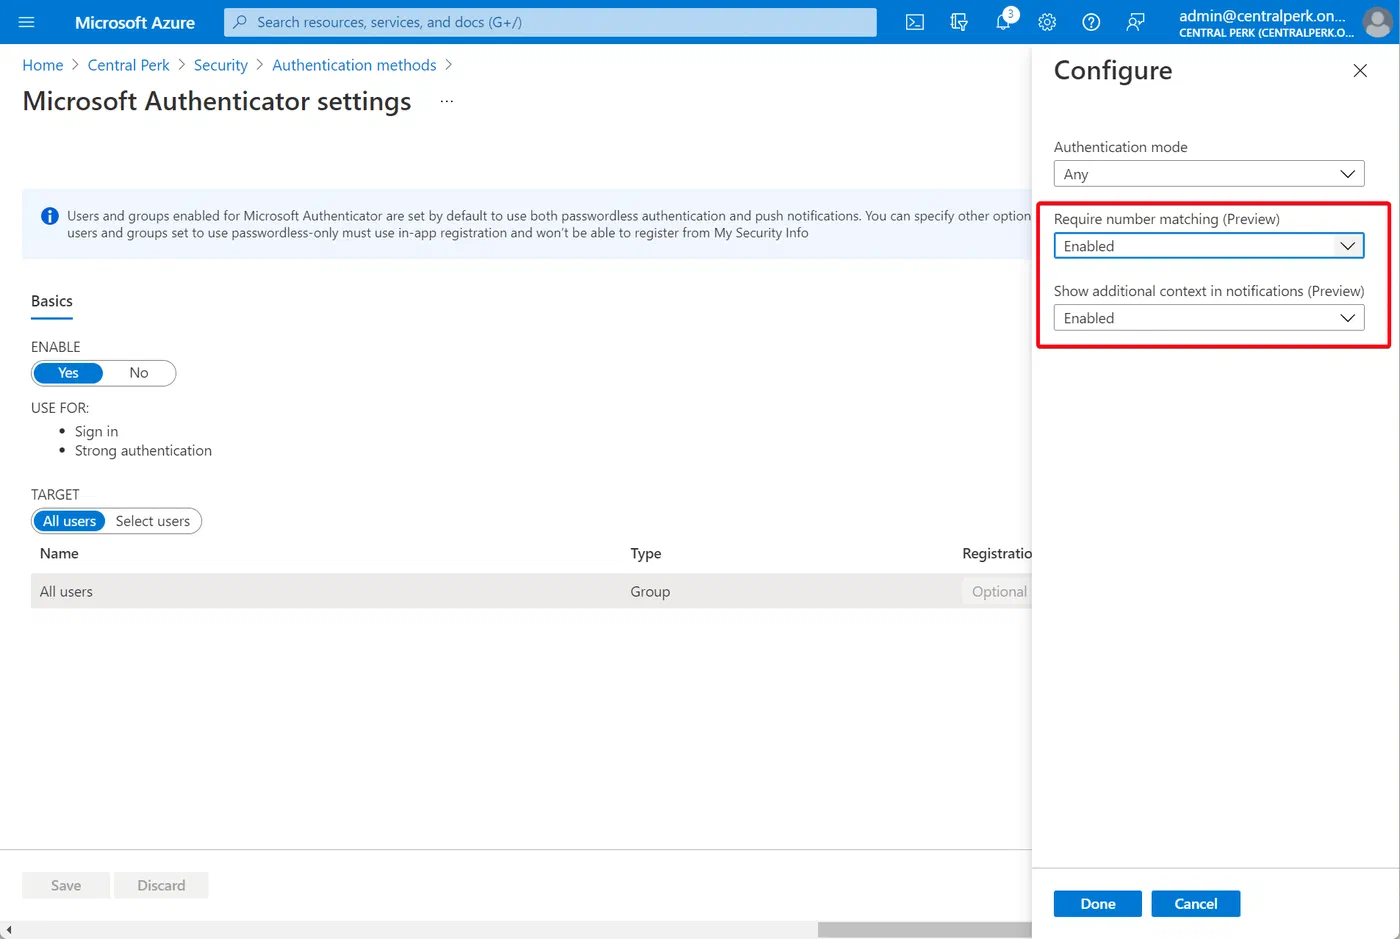Click the Done button

1098,904
